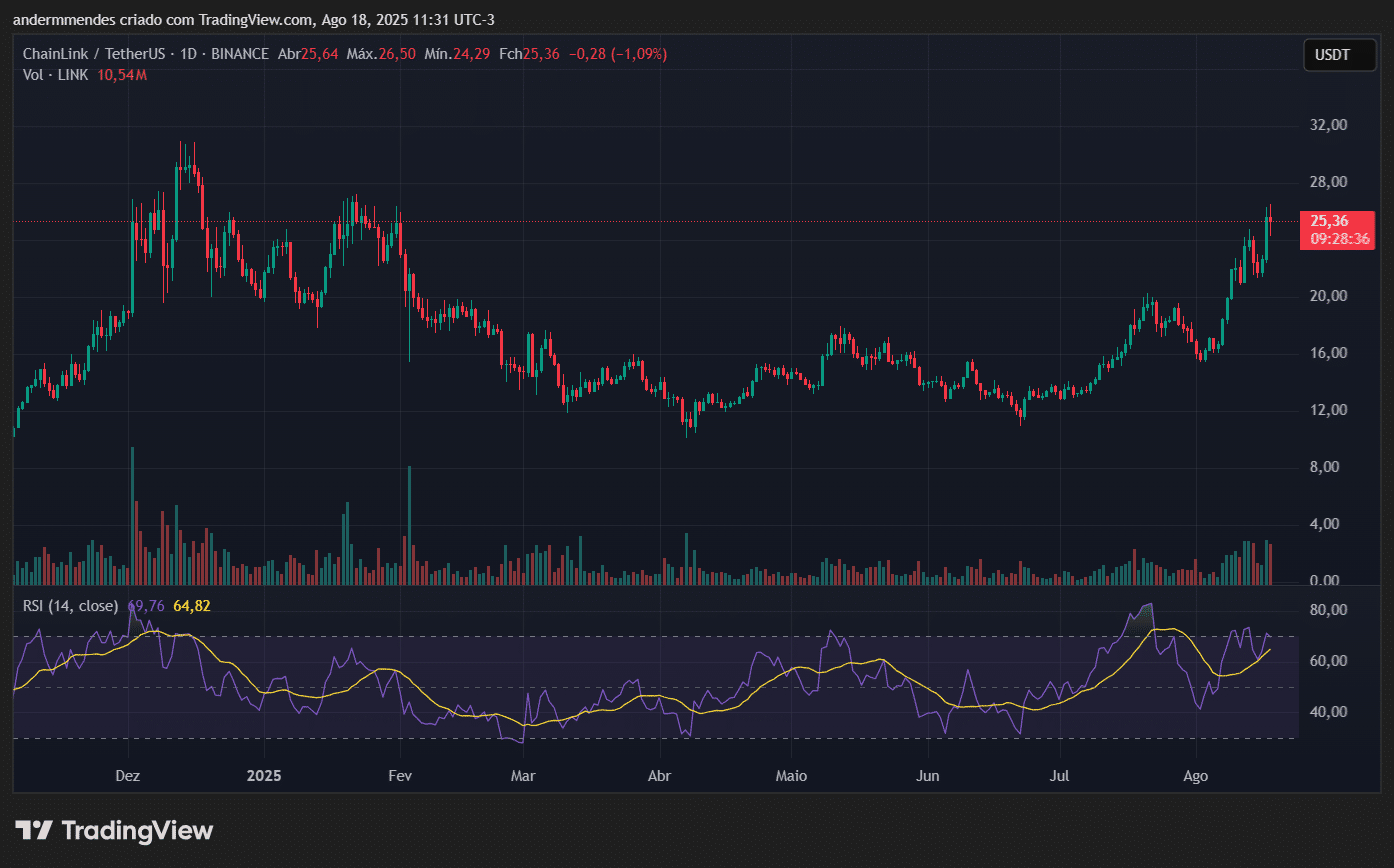Screen dimensions: 1394x868
Task: Select the yellow RSI average value 64,82
Action: point(192,605)
